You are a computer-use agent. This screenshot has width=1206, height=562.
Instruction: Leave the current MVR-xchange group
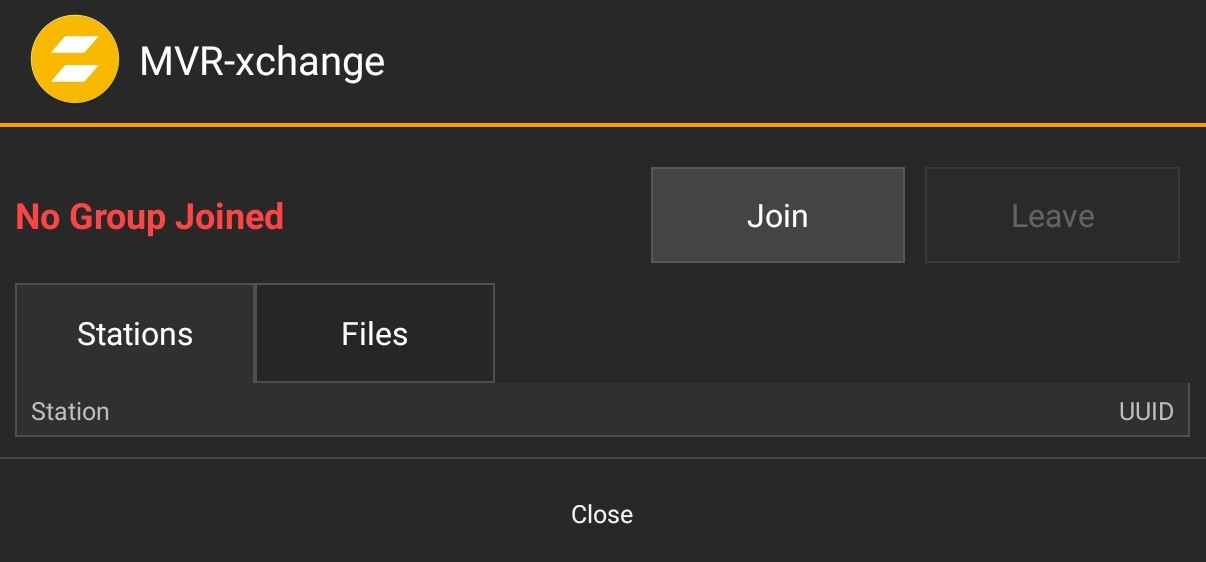click(x=1052, y=216)
